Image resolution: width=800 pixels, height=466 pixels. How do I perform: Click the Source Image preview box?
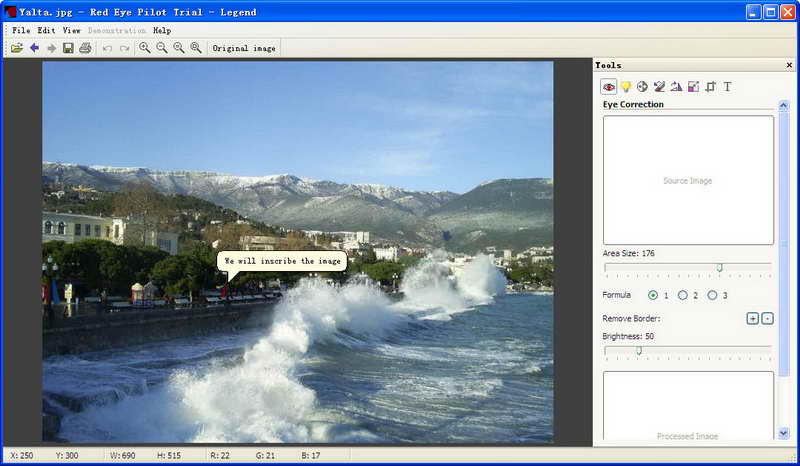(688, 180)
